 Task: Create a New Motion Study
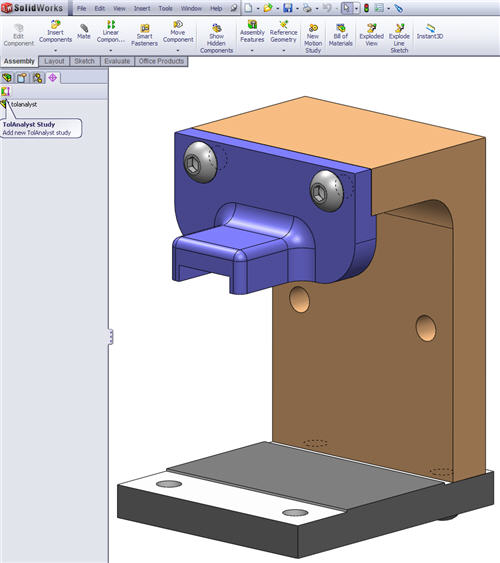pyautogui.click(x=313, y=38)
